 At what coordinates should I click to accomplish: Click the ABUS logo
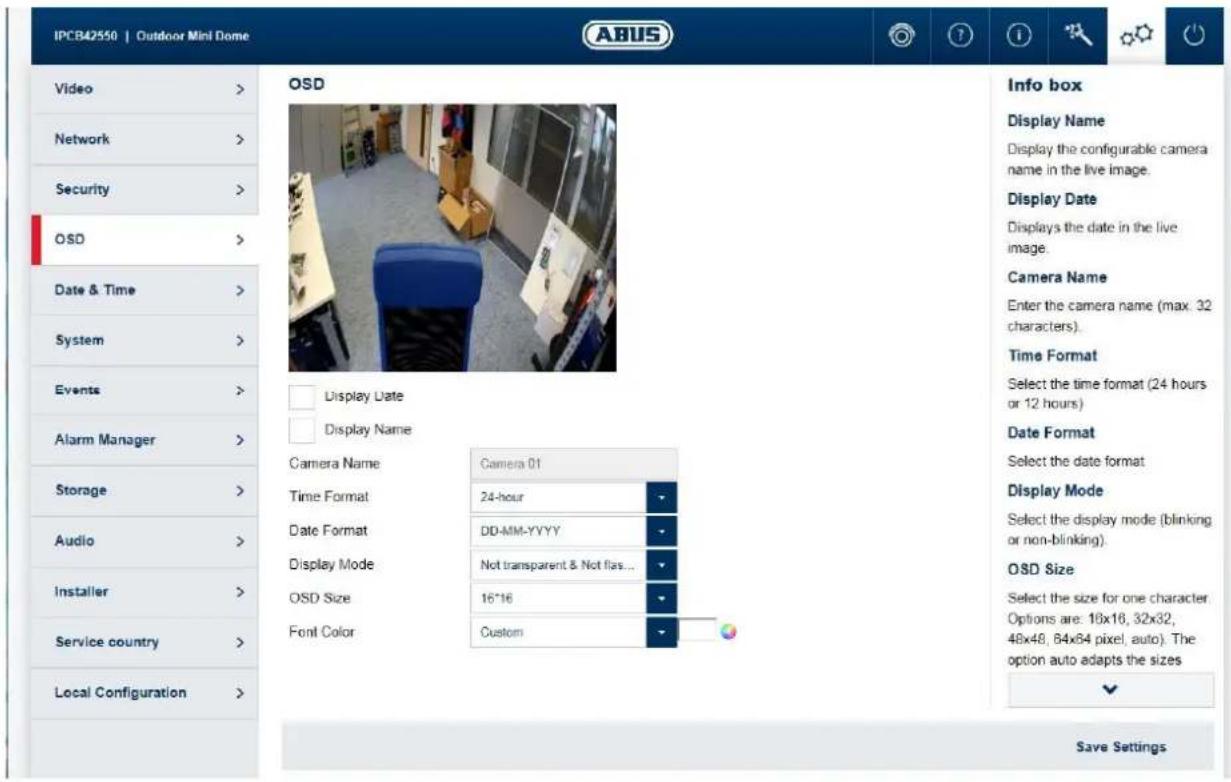(626, 36)
